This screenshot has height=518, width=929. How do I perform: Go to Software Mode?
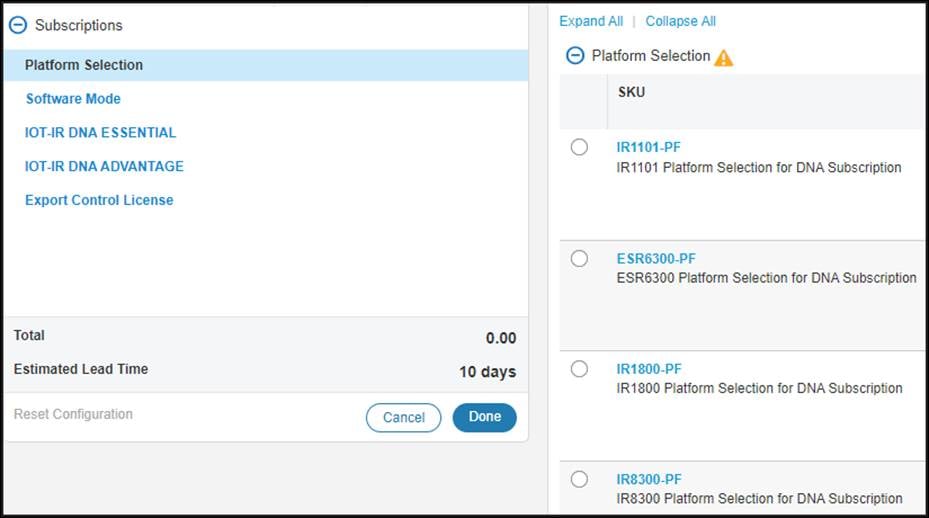point(73,99)
